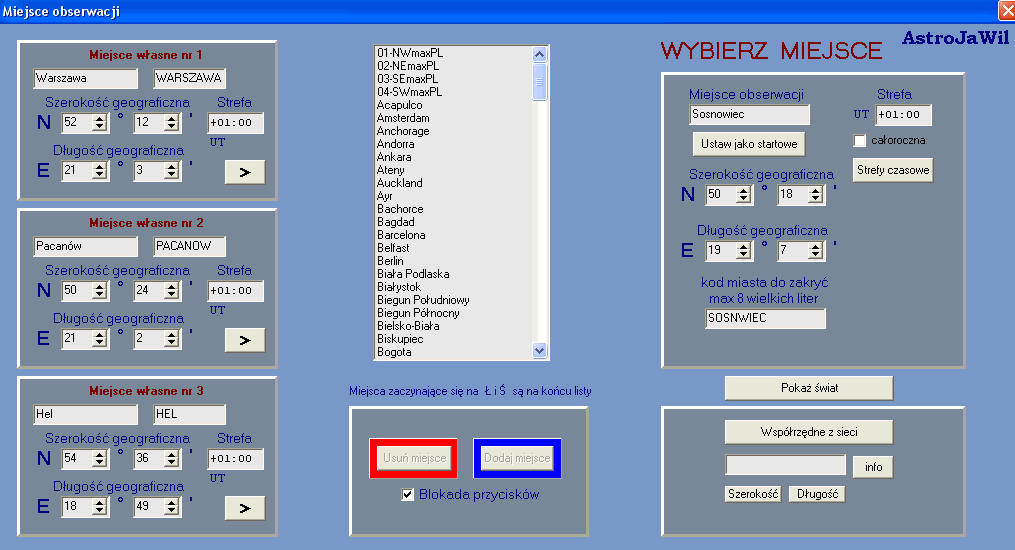Open Strefy czasowe button

pos(893,170)
